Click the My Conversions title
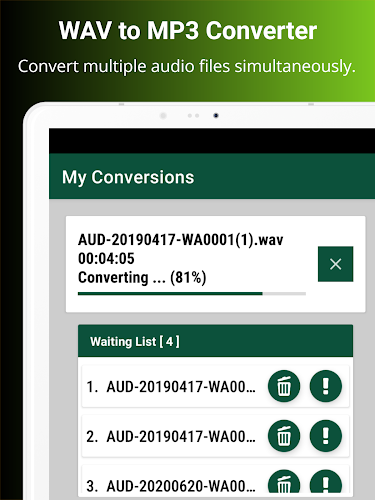This screenshot has height=500, width=375. (128, 177)
